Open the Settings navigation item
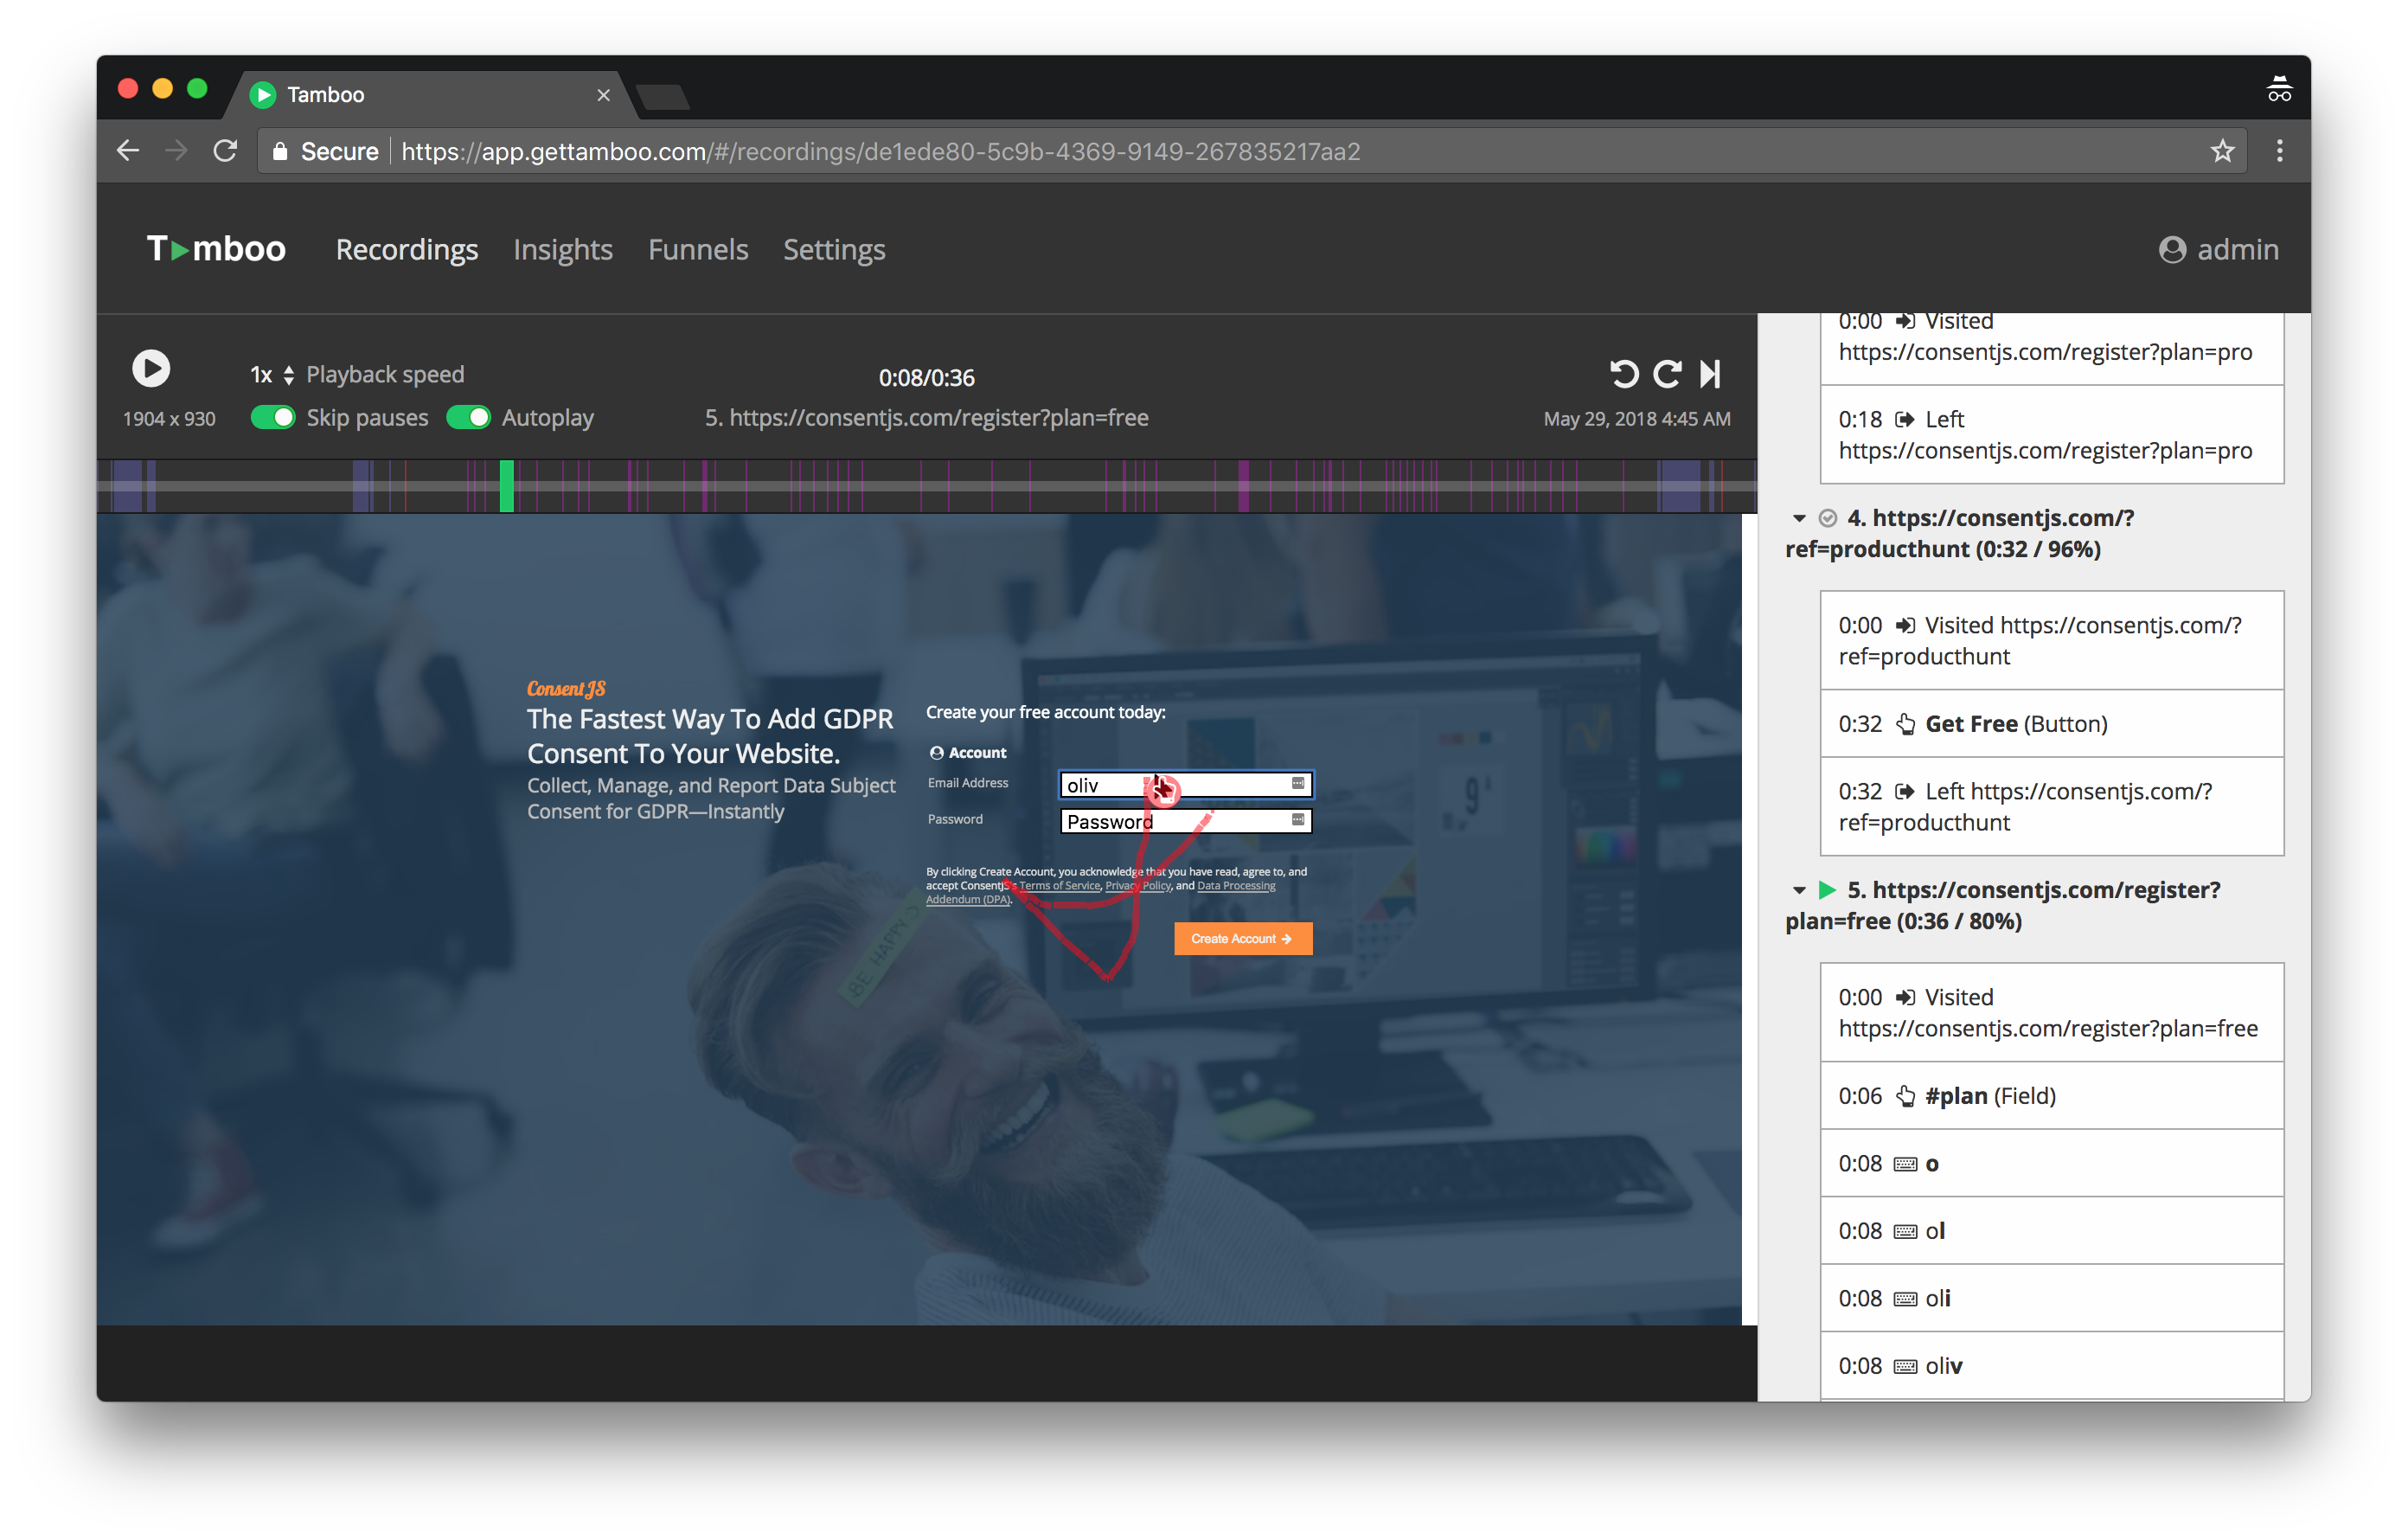2408x1540 pixels. pyautogui.click(x=833, y=250)
